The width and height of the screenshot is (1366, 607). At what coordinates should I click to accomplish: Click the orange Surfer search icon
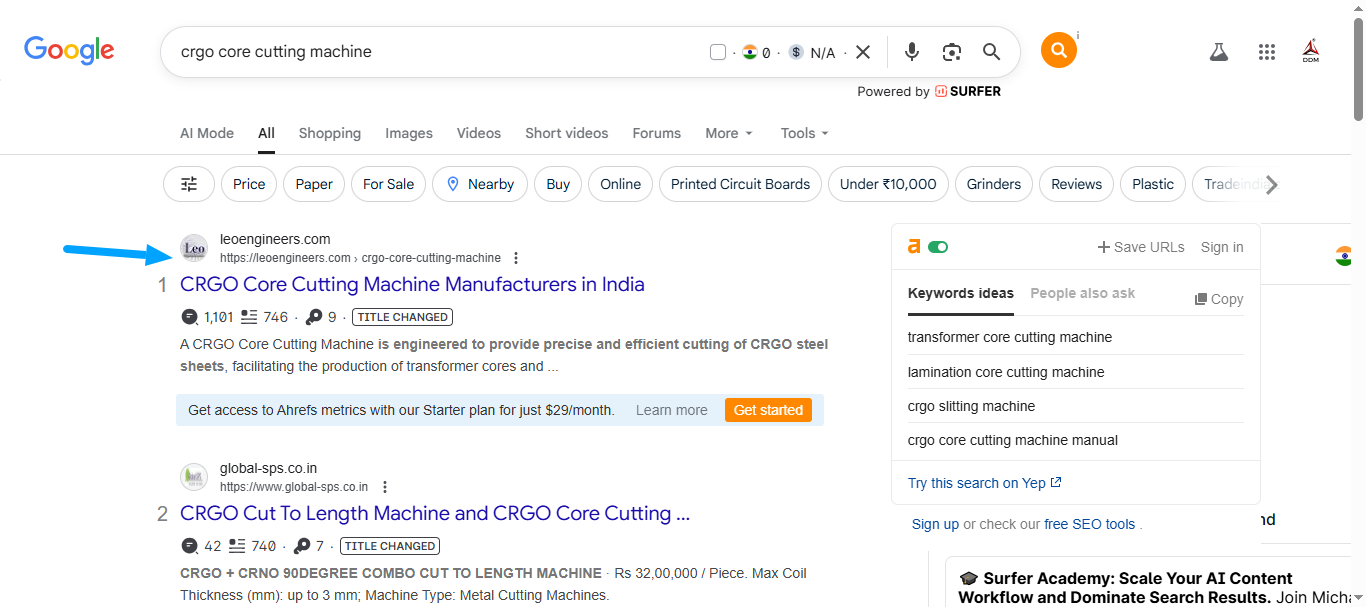click(x=1058, y=50)
